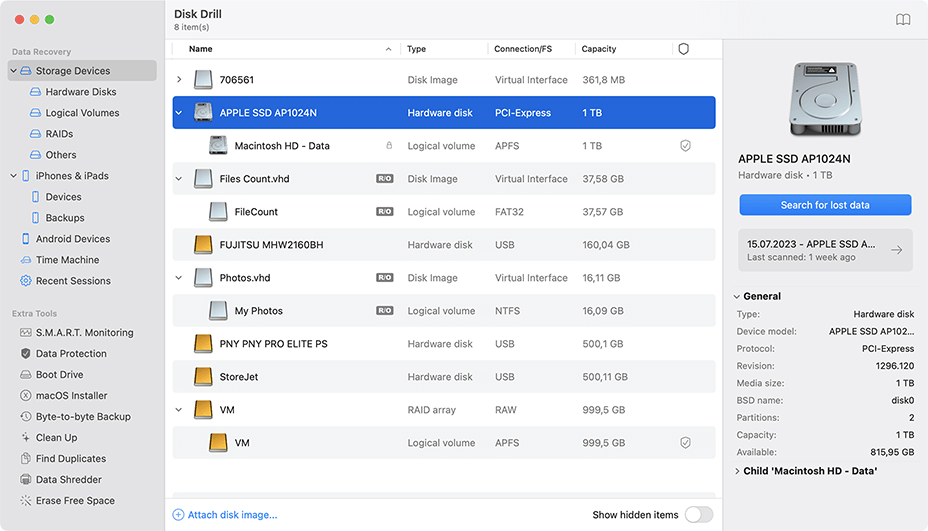The height and width of the screenshot is (531, 928).
Task: Click the Backups sidebar icon
Action: tap(36, 218)
